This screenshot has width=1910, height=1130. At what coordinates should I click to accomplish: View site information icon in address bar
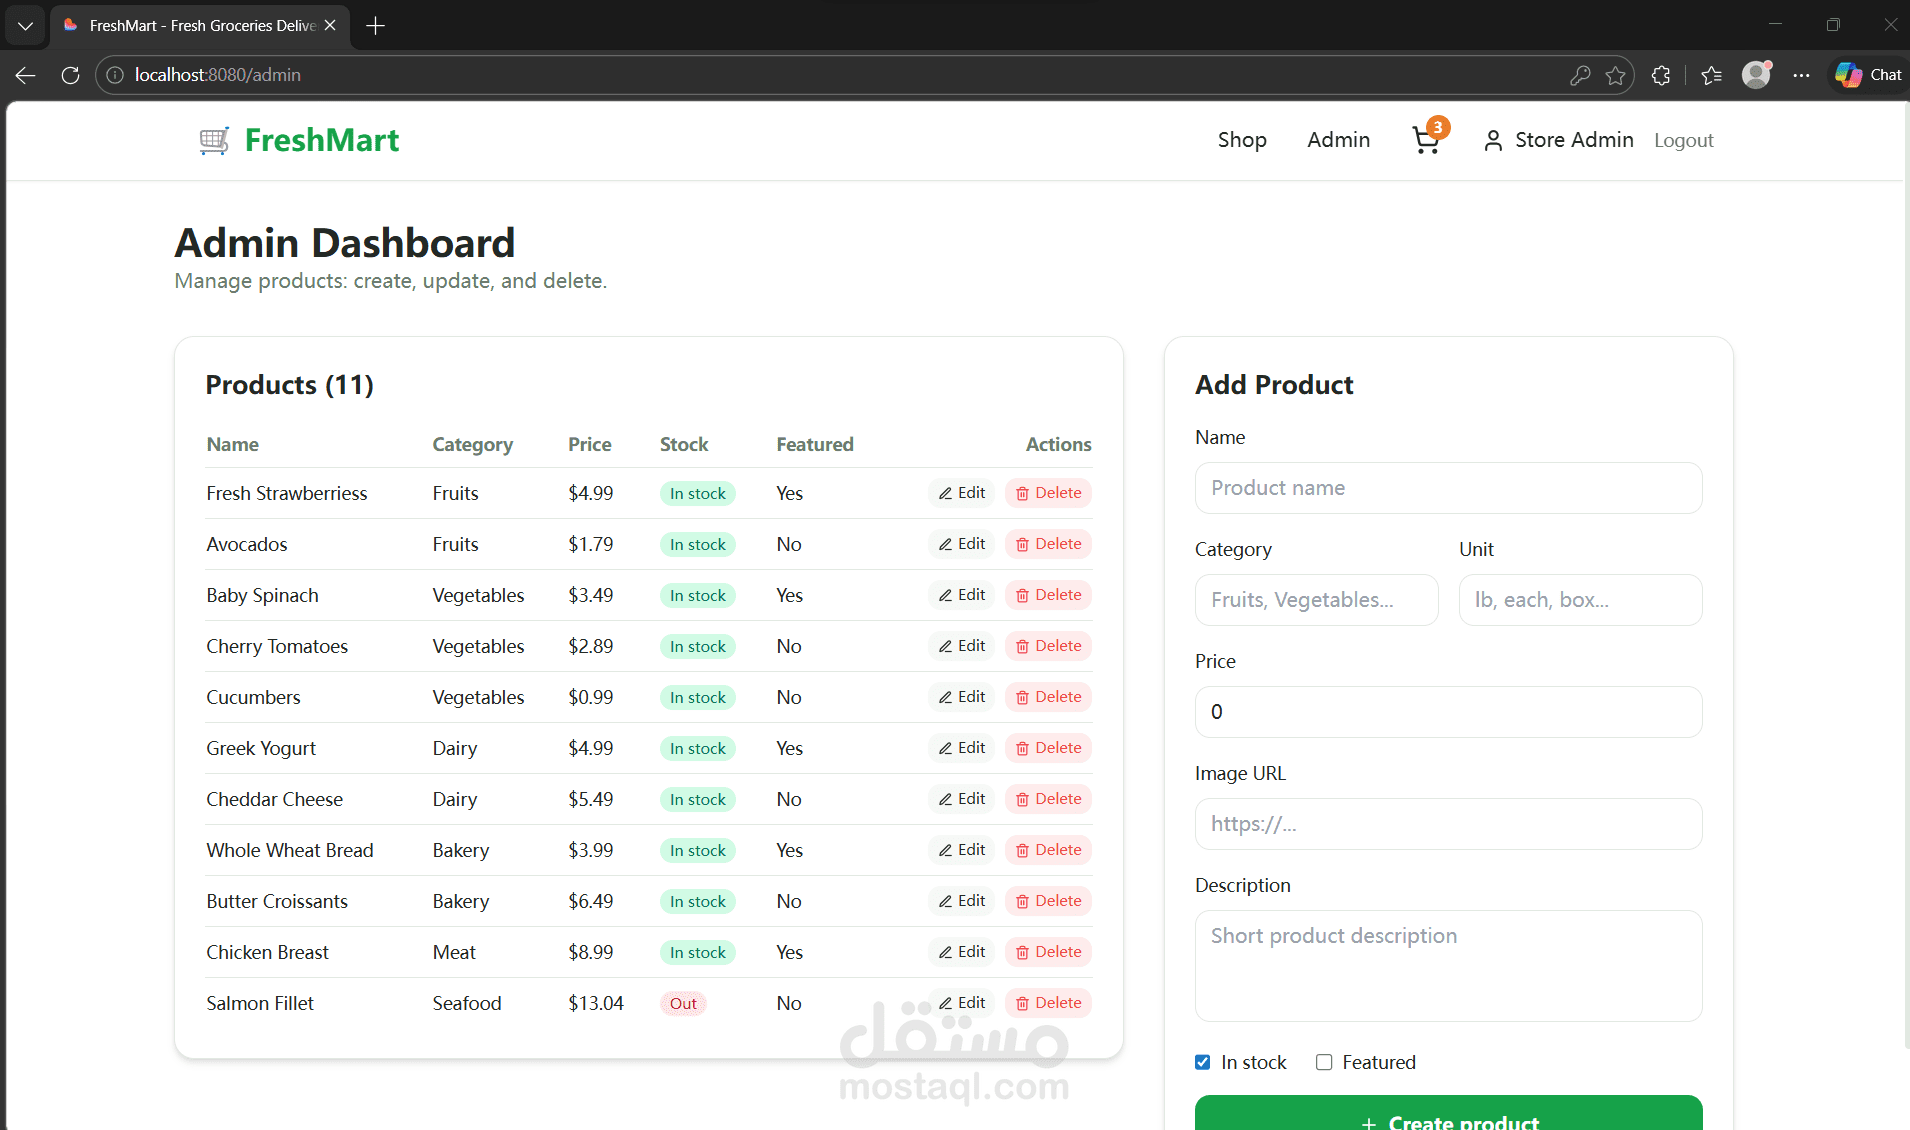(x=115, y=75)
